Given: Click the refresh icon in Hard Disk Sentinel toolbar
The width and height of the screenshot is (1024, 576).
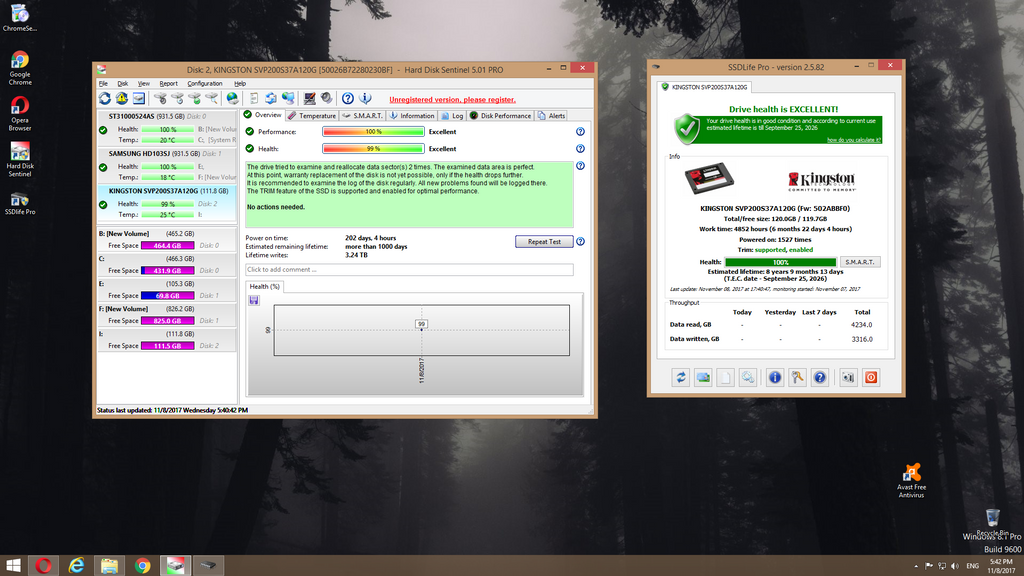Looking at the screenshot, I should pyautogui.click(x=105, y=99).
